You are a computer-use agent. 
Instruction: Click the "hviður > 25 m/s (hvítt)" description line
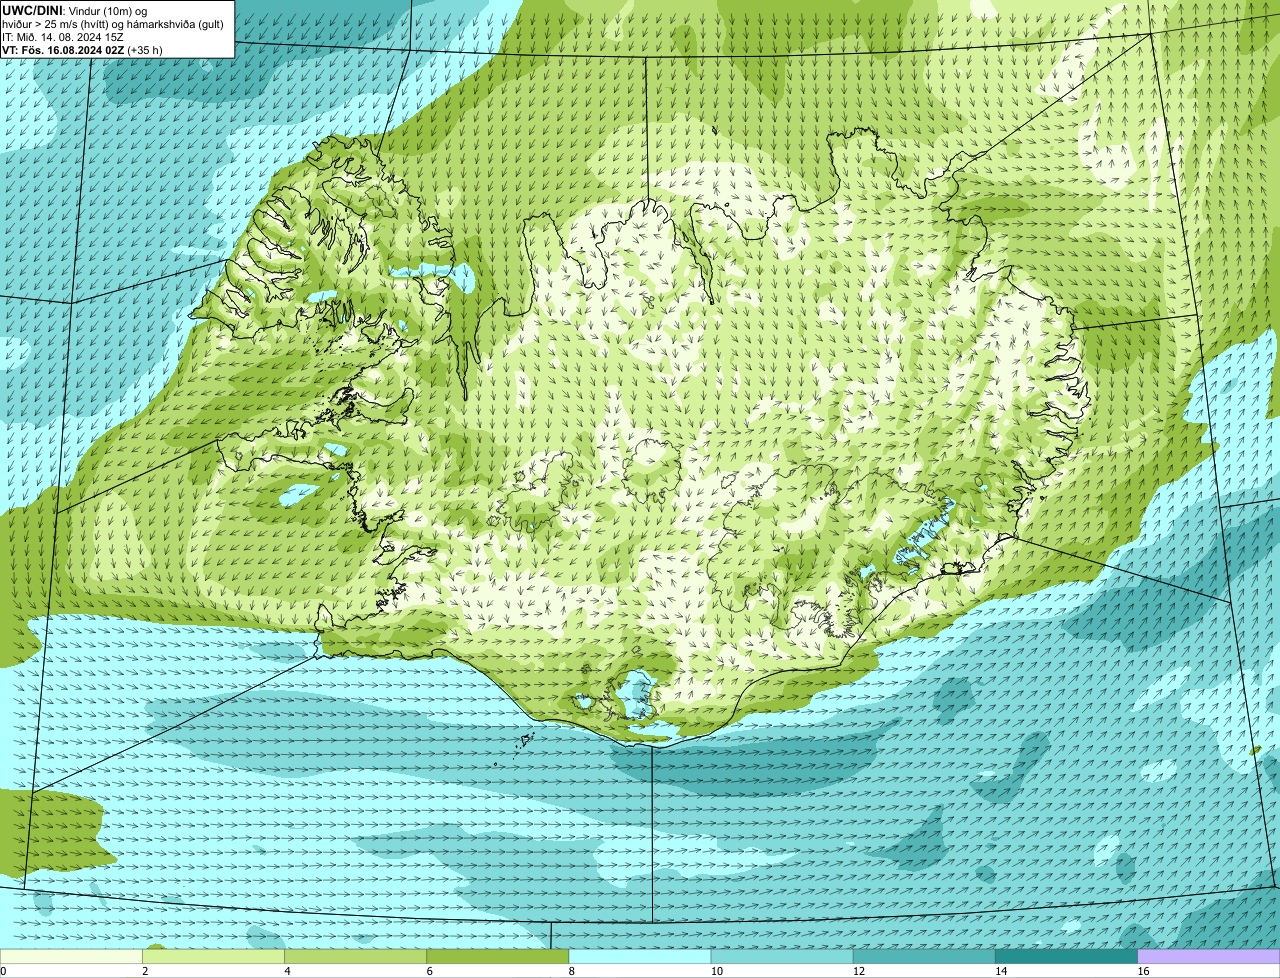click(x=113, y=23)
